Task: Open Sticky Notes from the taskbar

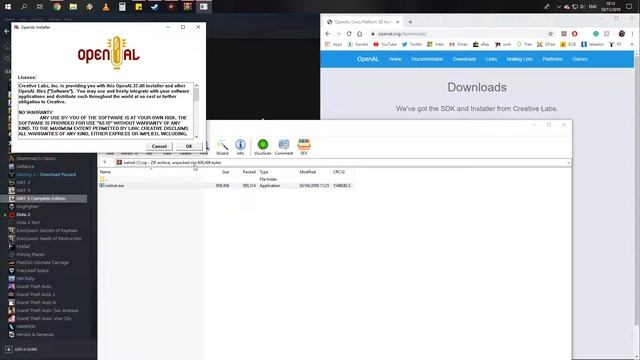Action: 138,7
